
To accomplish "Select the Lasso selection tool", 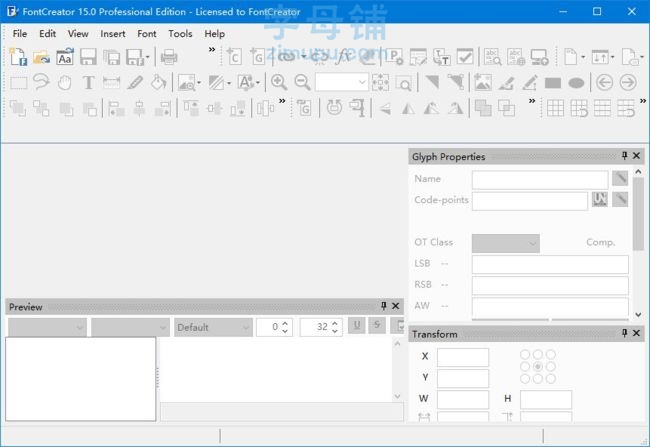I will click(41, 82).
